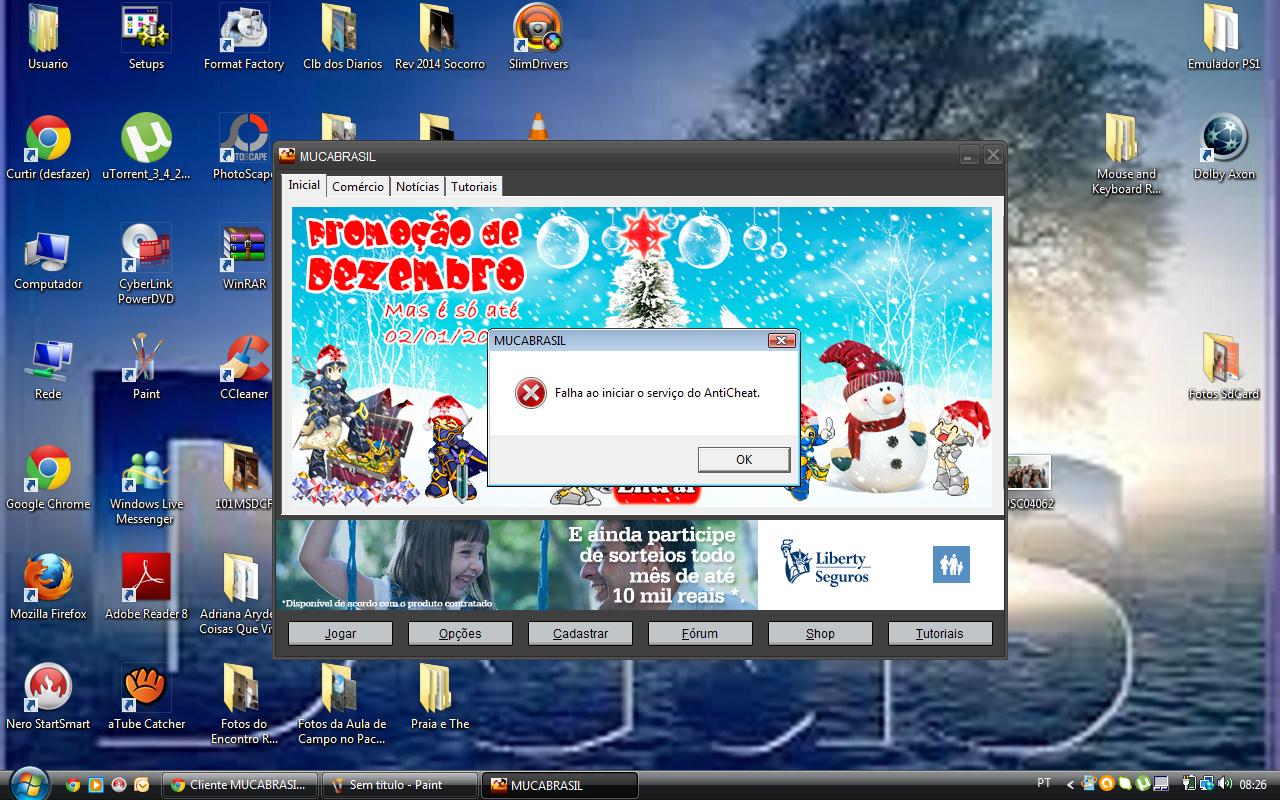The width and height of the screenshot is (1280, 800).
Task: Click the Windows Start orb
Action: click(x=28, y=783)
